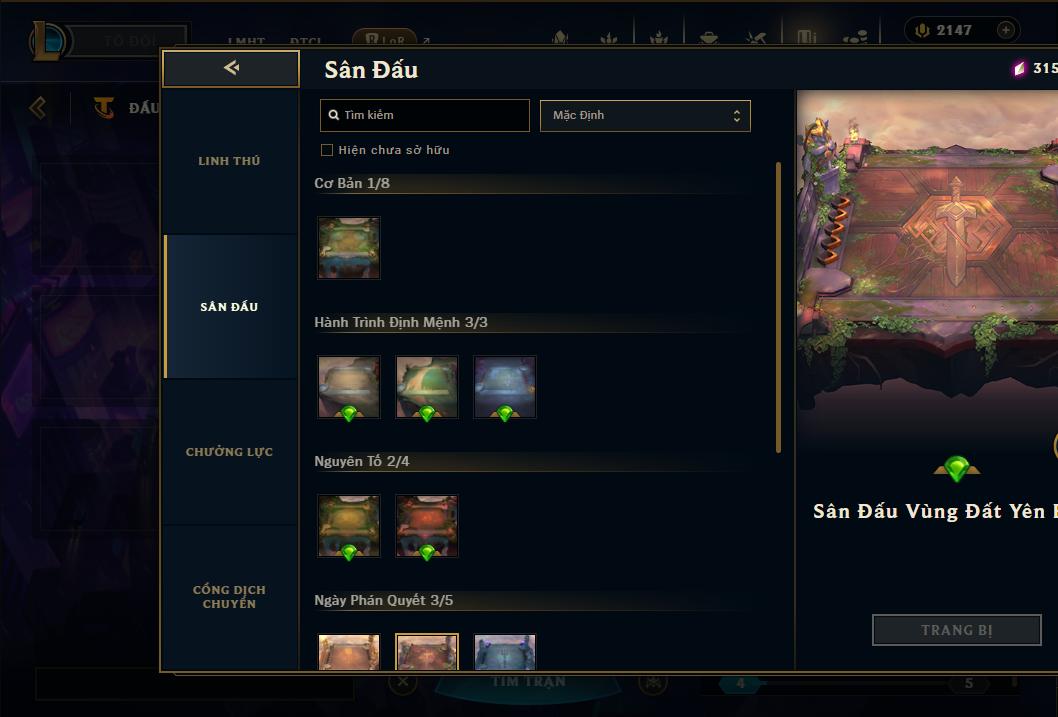
Task: Select the Cơ Bản arena thumbnail
Action: 349,248
